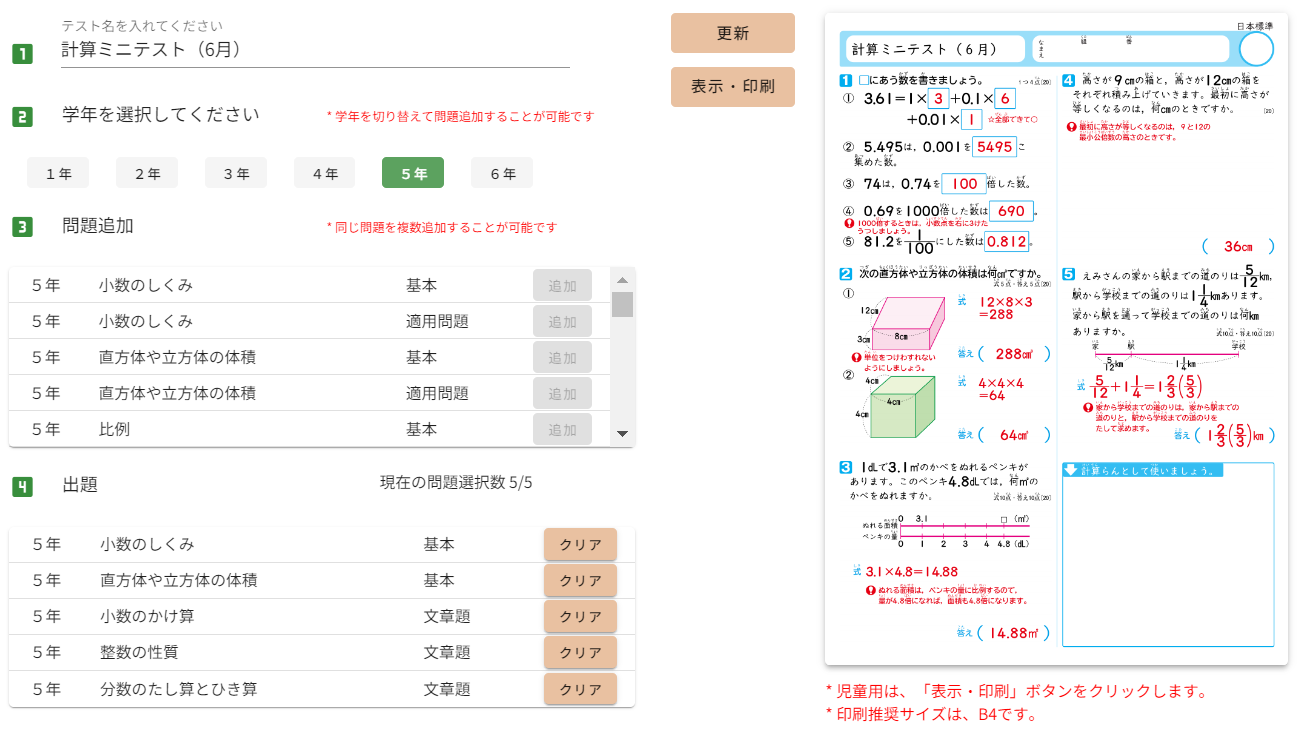Select grade 6年
The height and width of the screenshot is (729, 1307).
pos(502,173)
